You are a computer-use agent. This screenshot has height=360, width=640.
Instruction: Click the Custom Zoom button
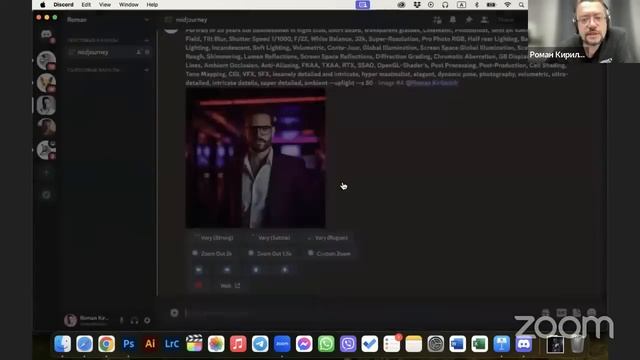(x=329, y=253)
